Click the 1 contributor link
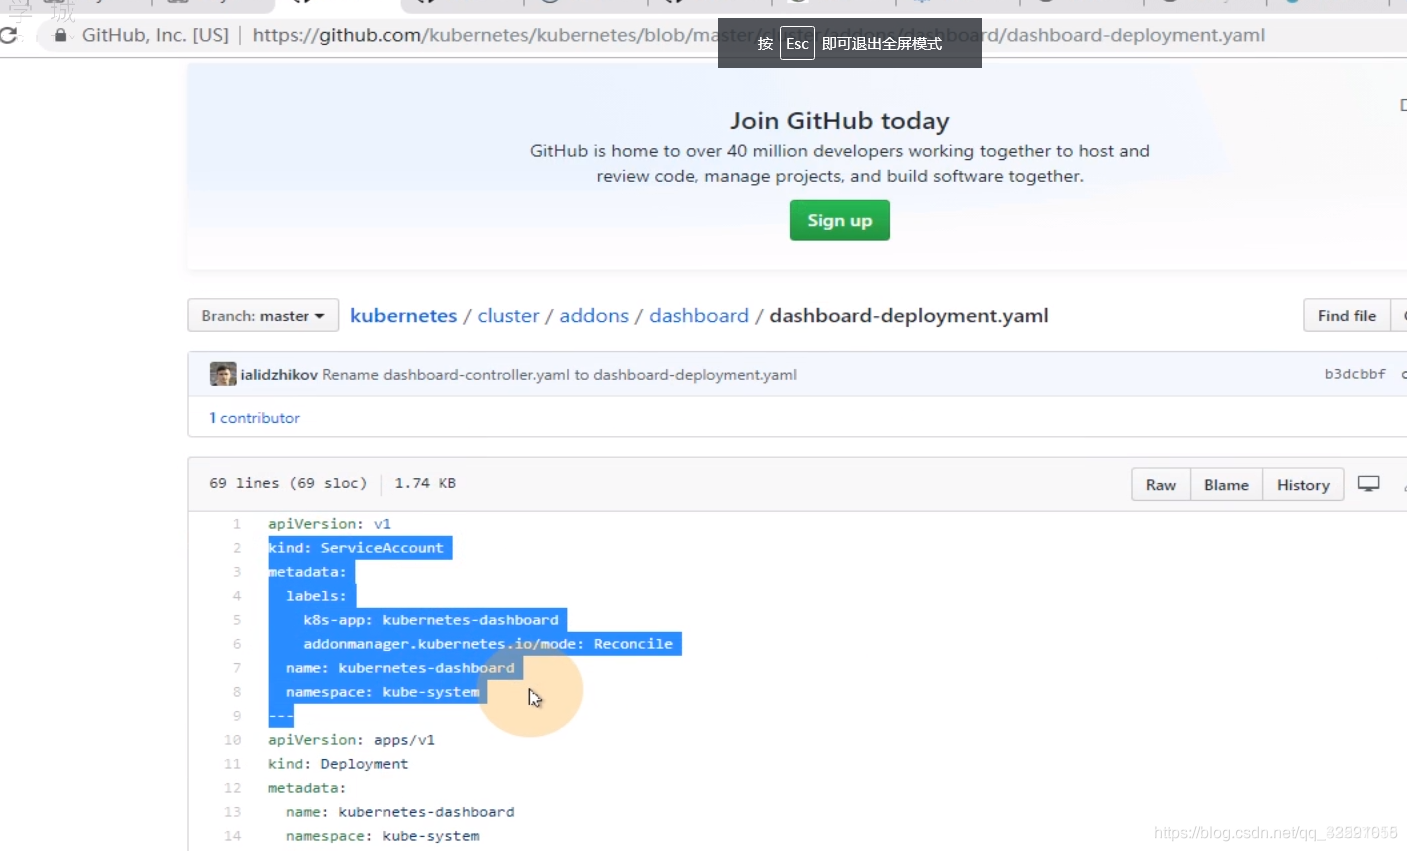This screenshot has width=1407, height=851. [254, 418]
